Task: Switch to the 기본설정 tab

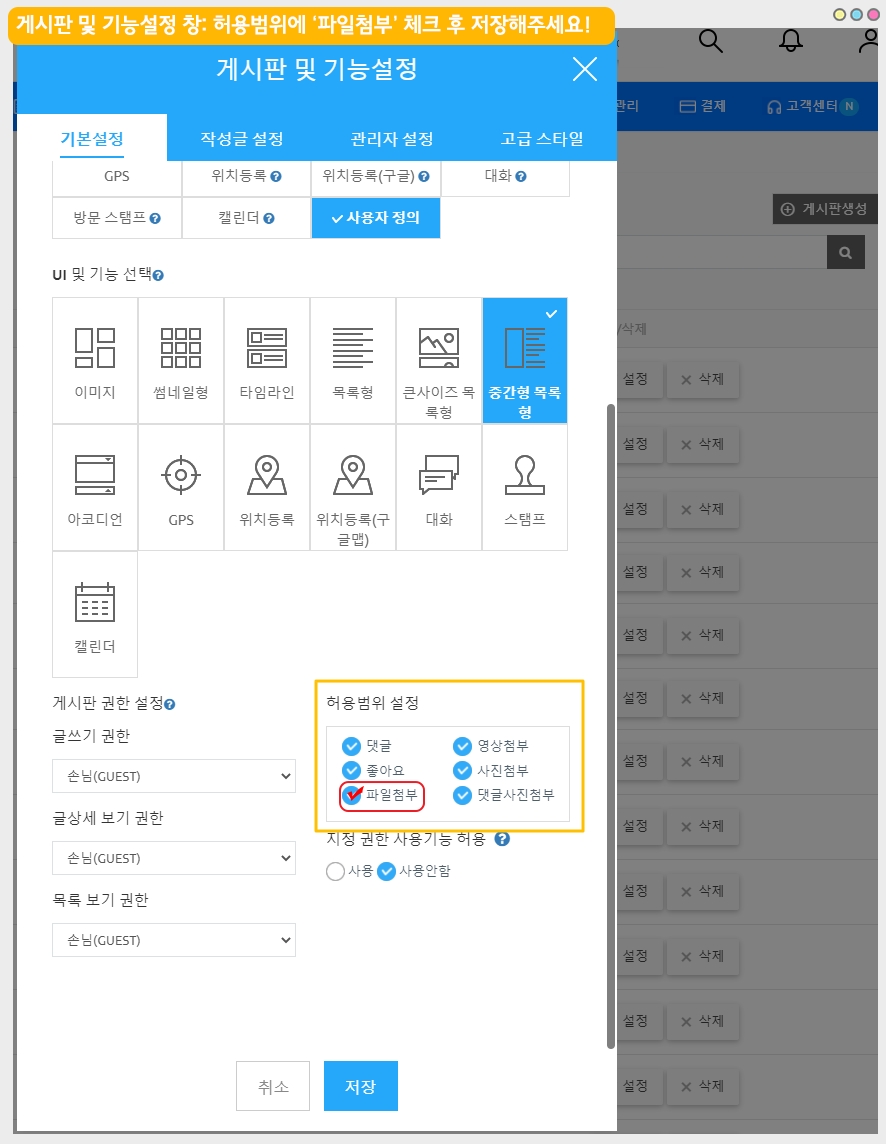Action: [x=92, y=139]
